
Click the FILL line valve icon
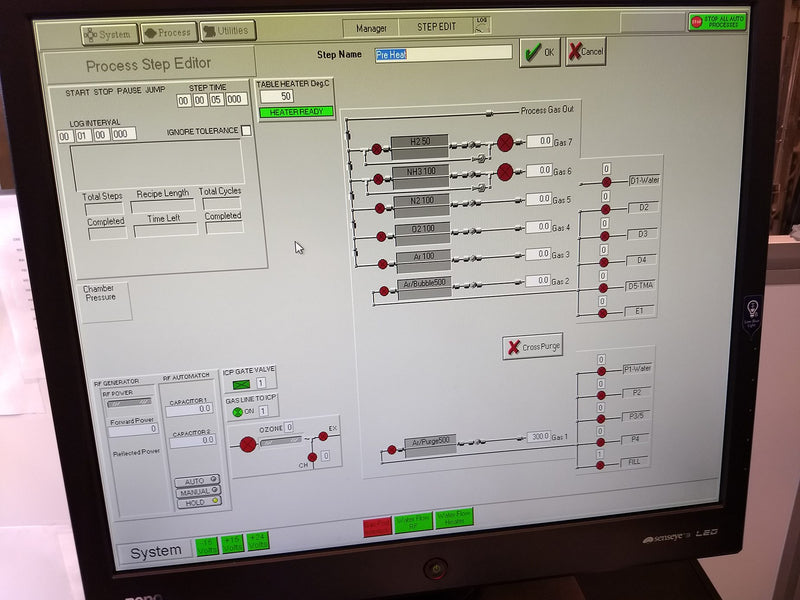click(601, 463)
